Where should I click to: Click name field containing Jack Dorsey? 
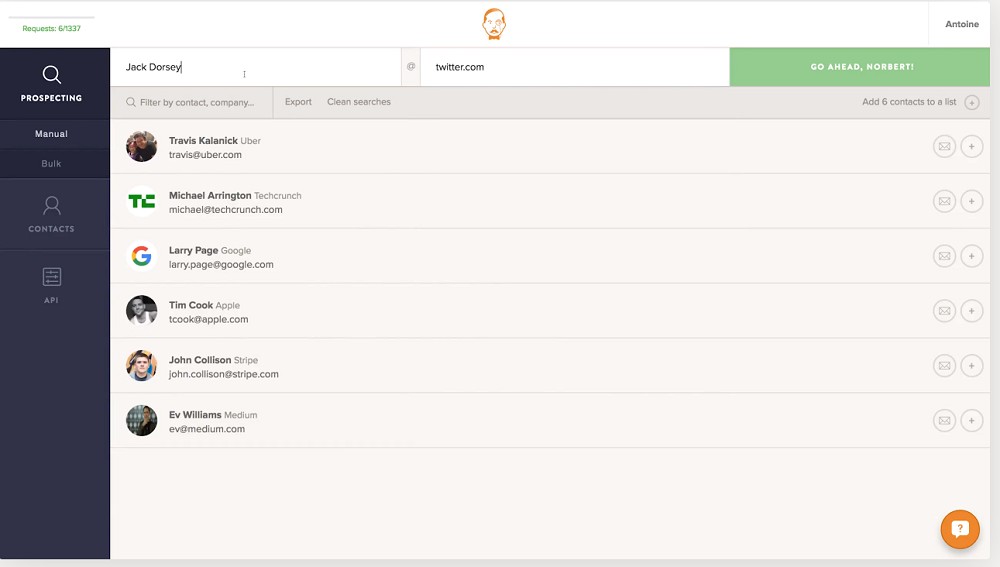coord(256,67)
